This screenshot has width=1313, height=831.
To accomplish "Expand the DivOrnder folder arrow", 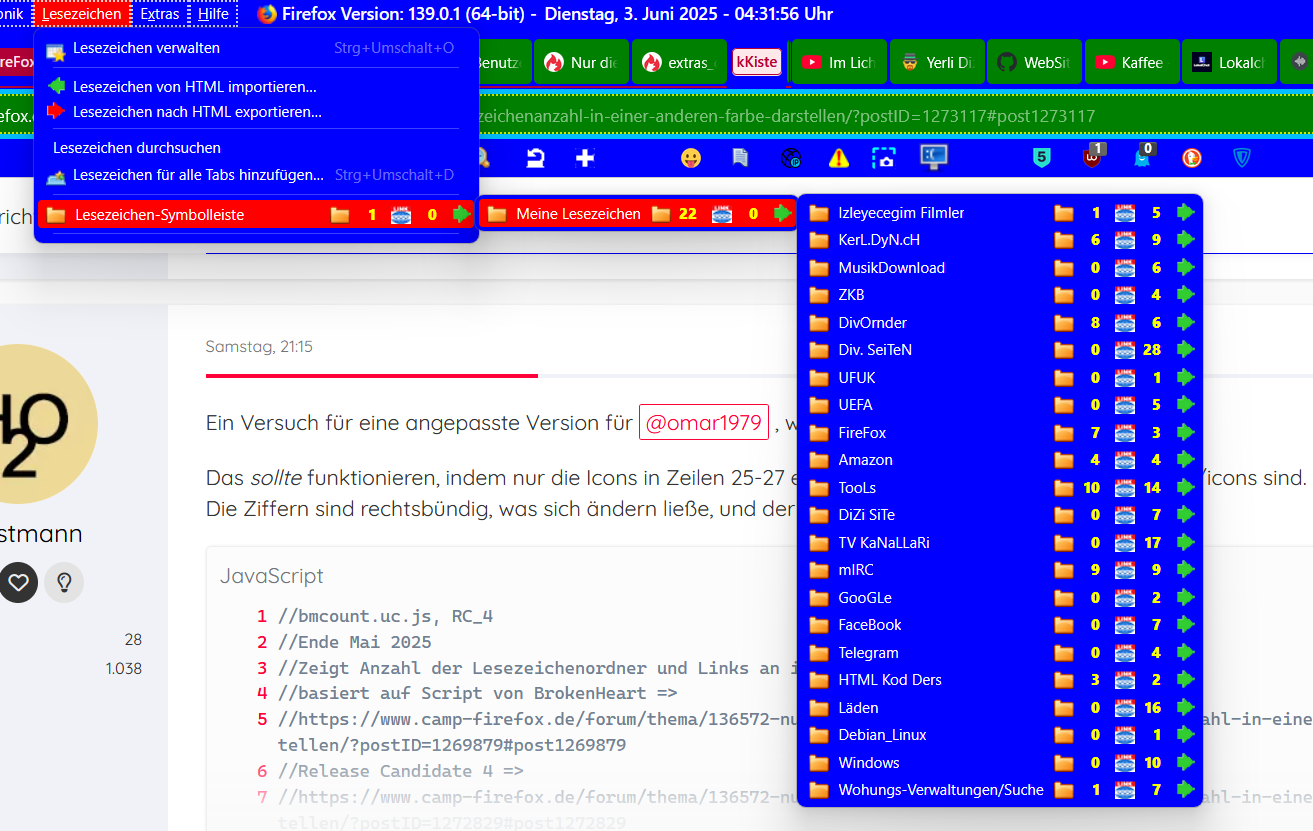I will (x=1186, y=323).
